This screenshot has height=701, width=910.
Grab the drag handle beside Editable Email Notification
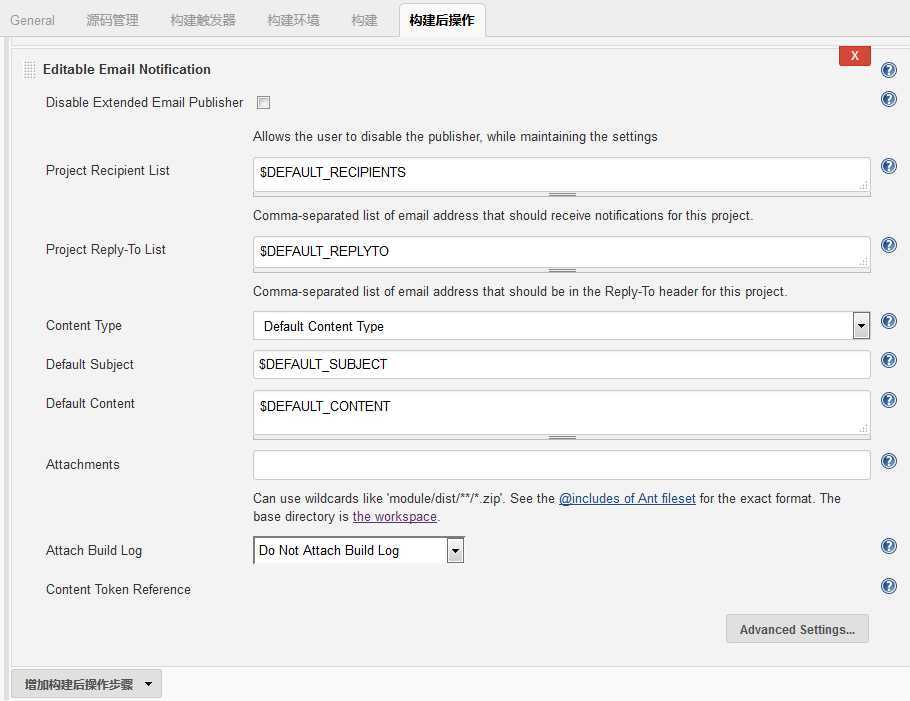point(30,69)
